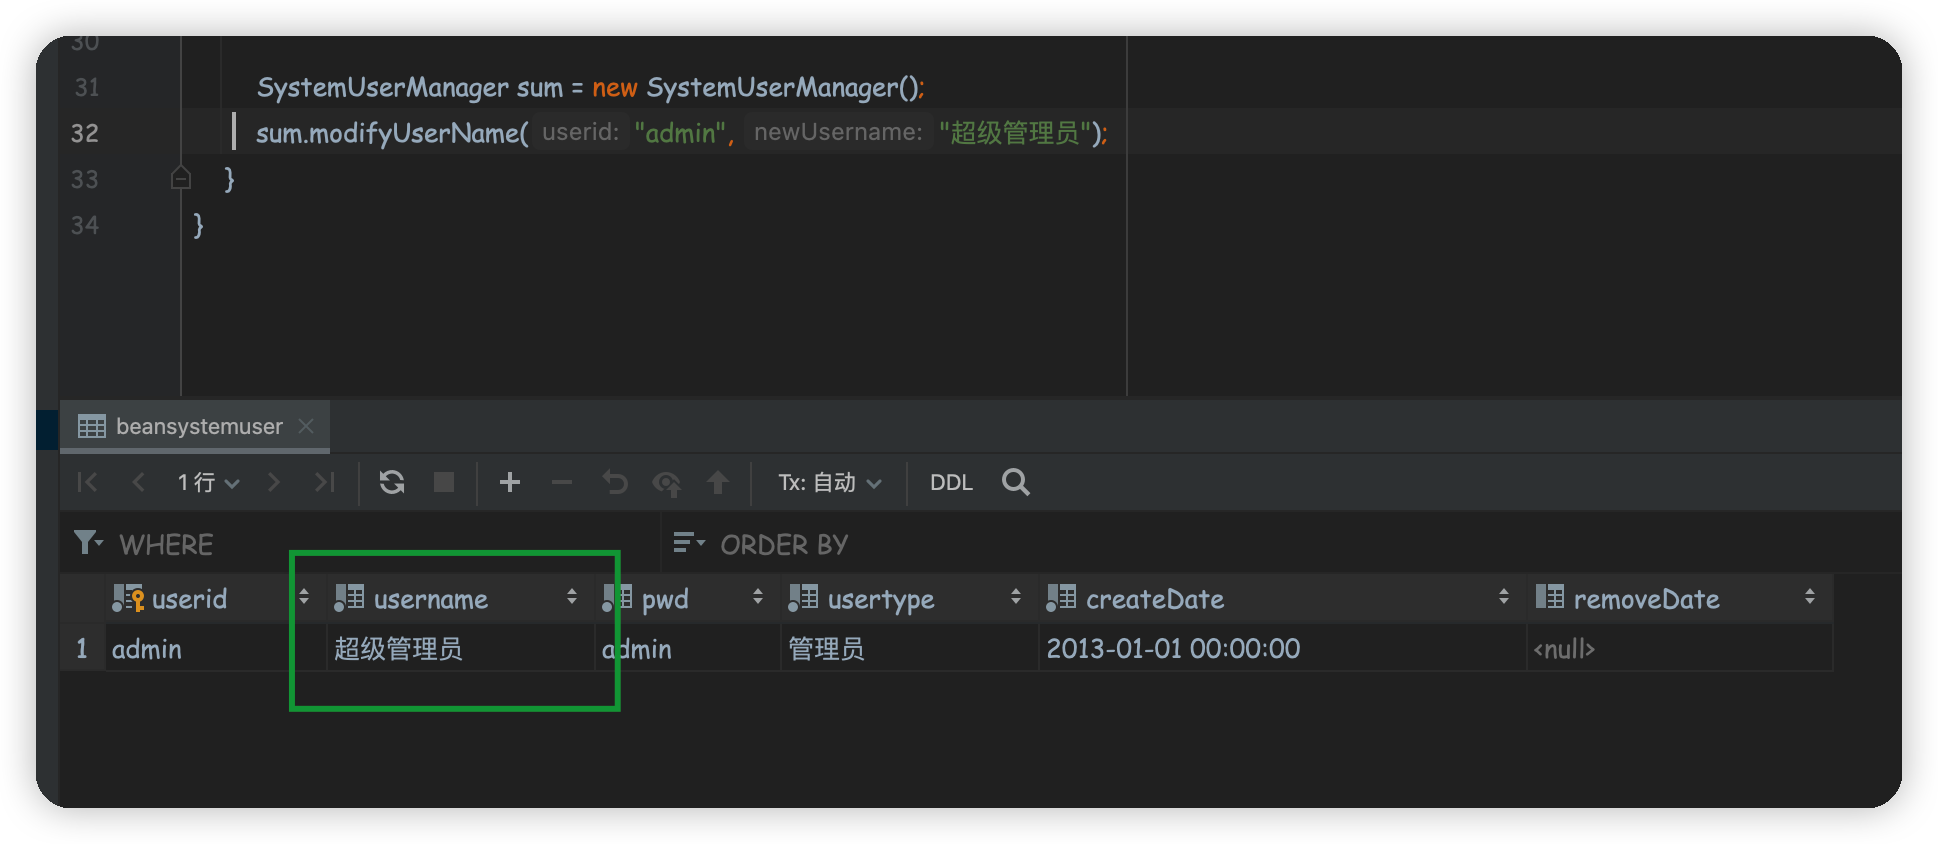The height and width of the screenshot is (844, 1938).
Task: Reload the beansystemuser table data
Action: 392,483
